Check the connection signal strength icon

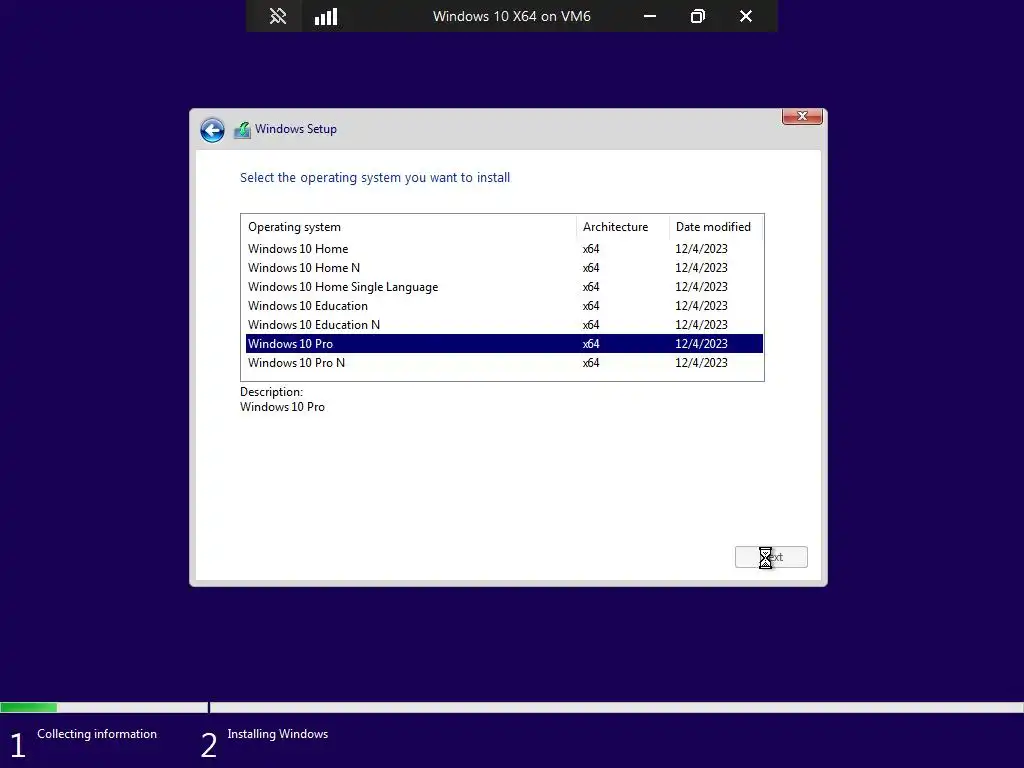tap(326, 16)
